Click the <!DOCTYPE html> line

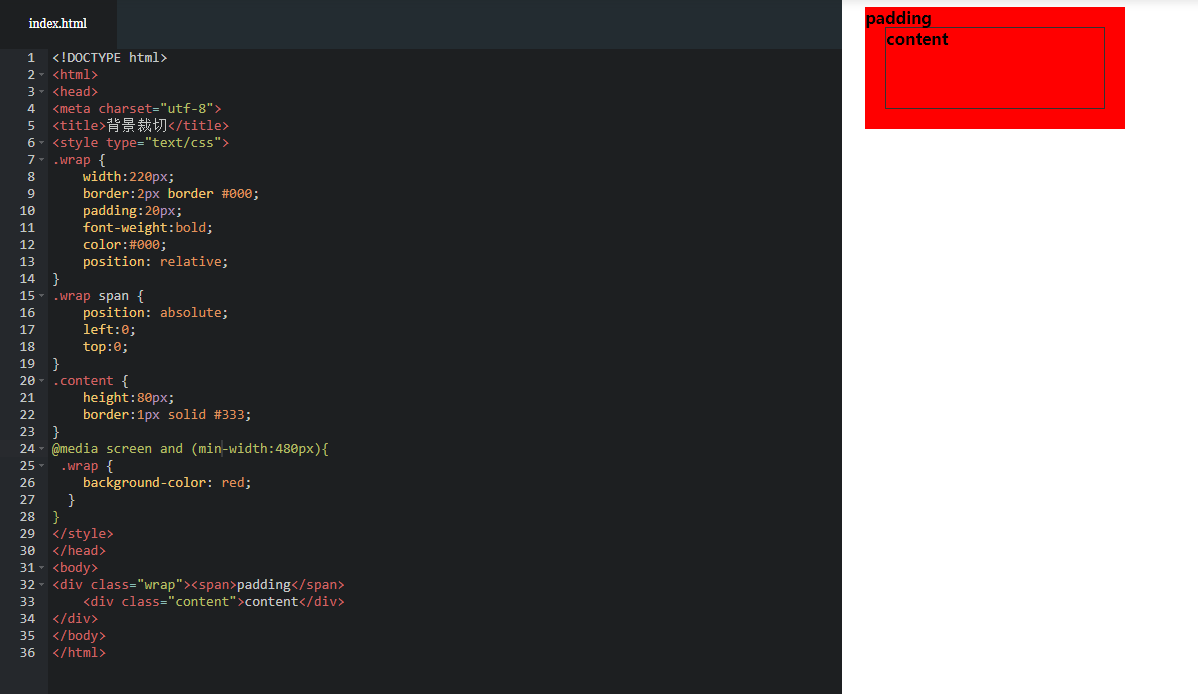coord(109,58)
